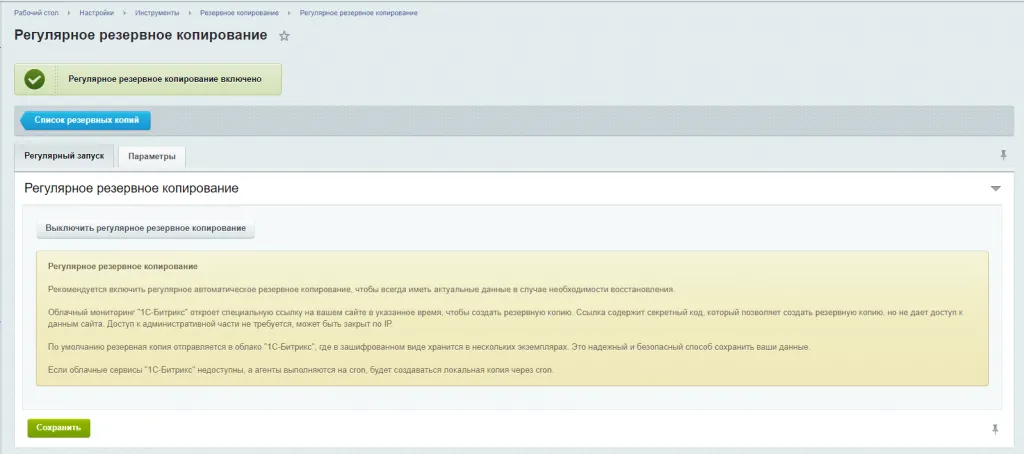The width and height of the screenshot is (1024, 454).
Task: Pin the tab bar using top pin icon
Action: 1003,155
